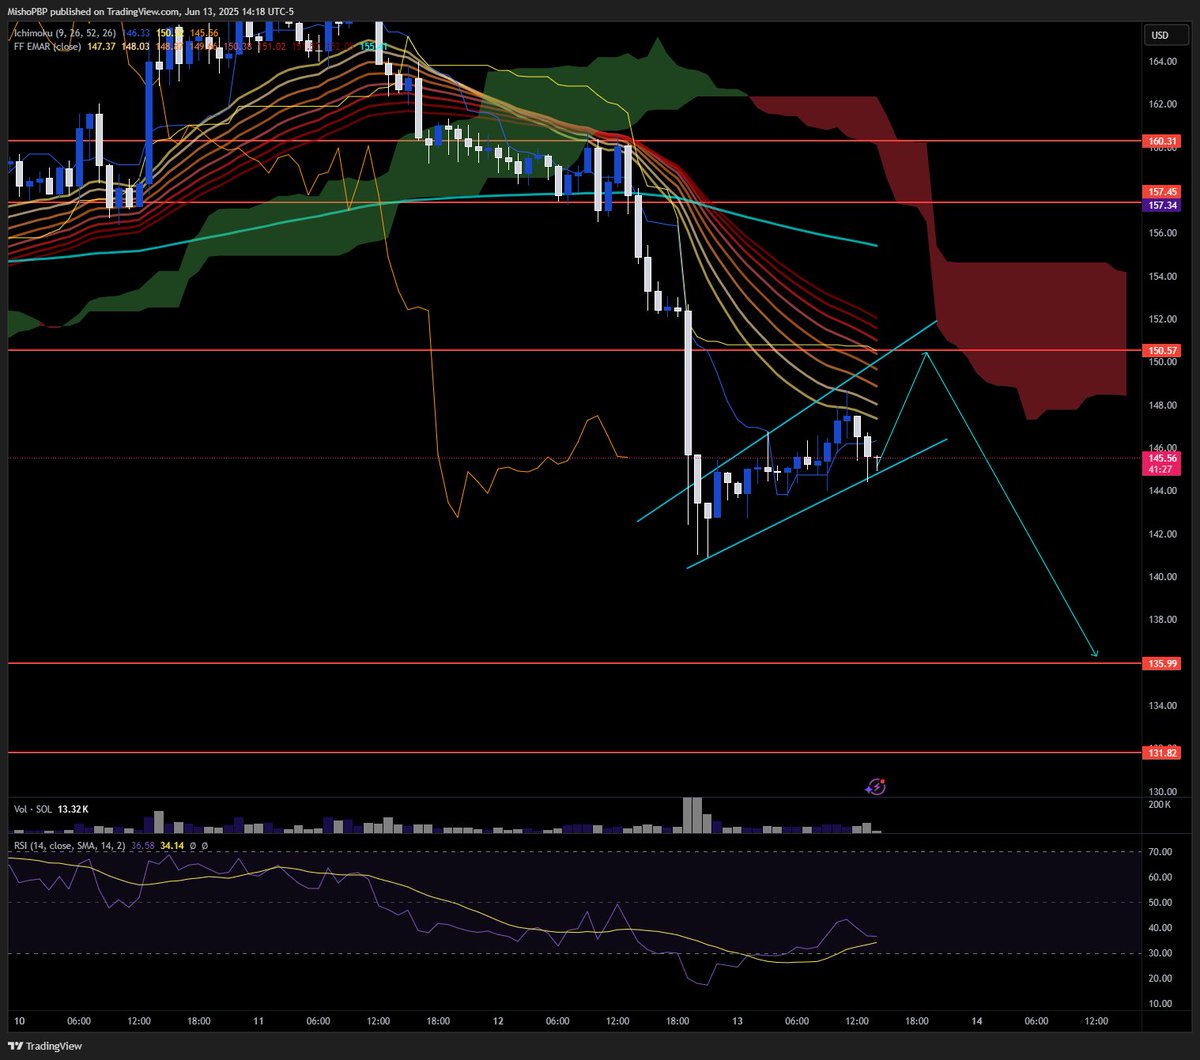
Task: Click the 152.00 price axis value
Action: (1162, 320)
